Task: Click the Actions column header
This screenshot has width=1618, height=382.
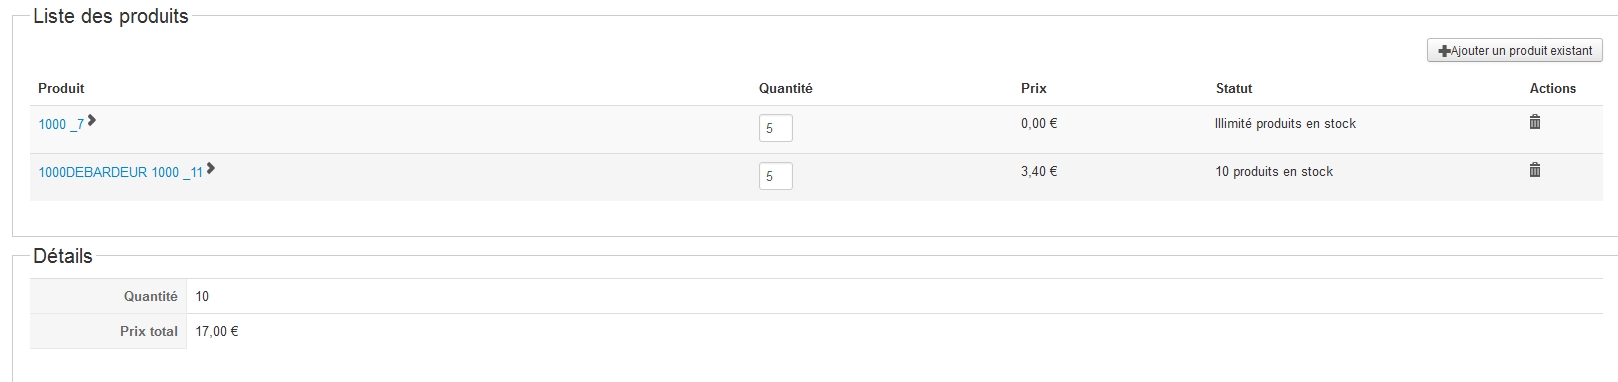Action: click(x=1553, y=88)
